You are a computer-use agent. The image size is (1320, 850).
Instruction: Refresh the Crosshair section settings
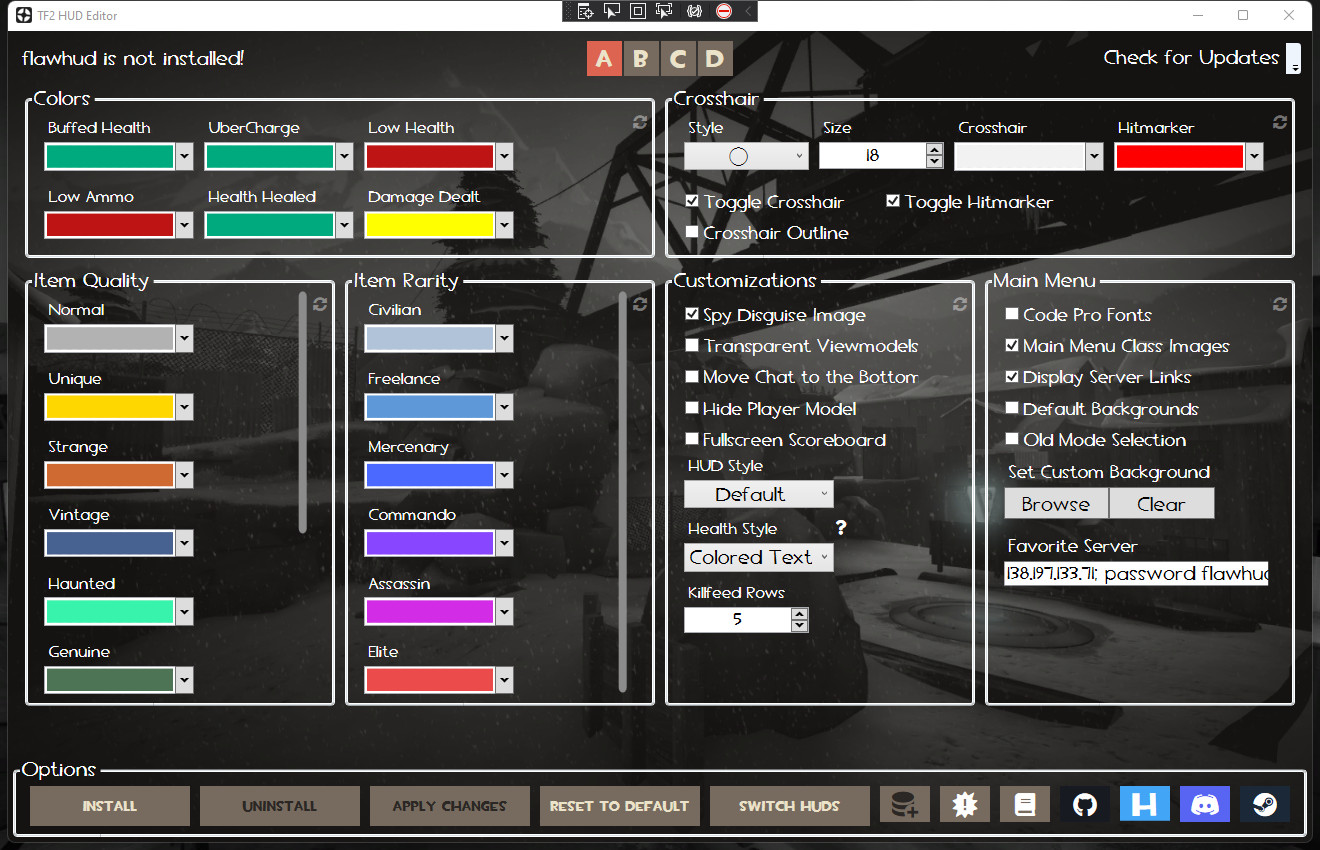pyautogui.click(x=1279, y=122)
